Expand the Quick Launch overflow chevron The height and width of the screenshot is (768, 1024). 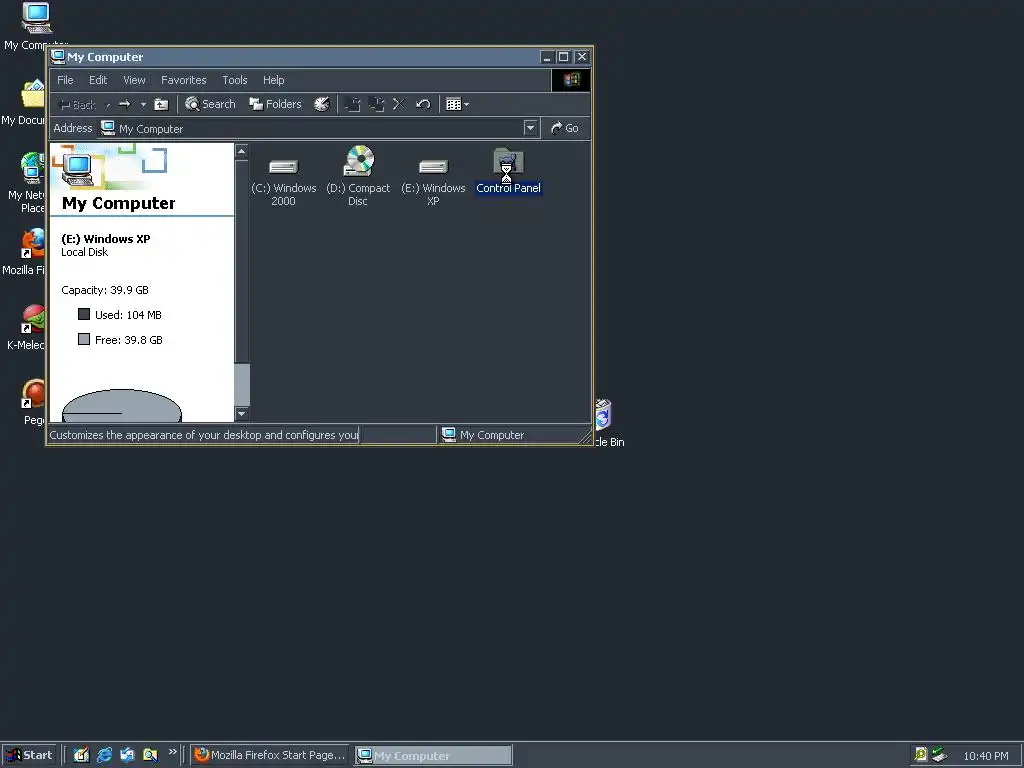click(x=172, y=752)
